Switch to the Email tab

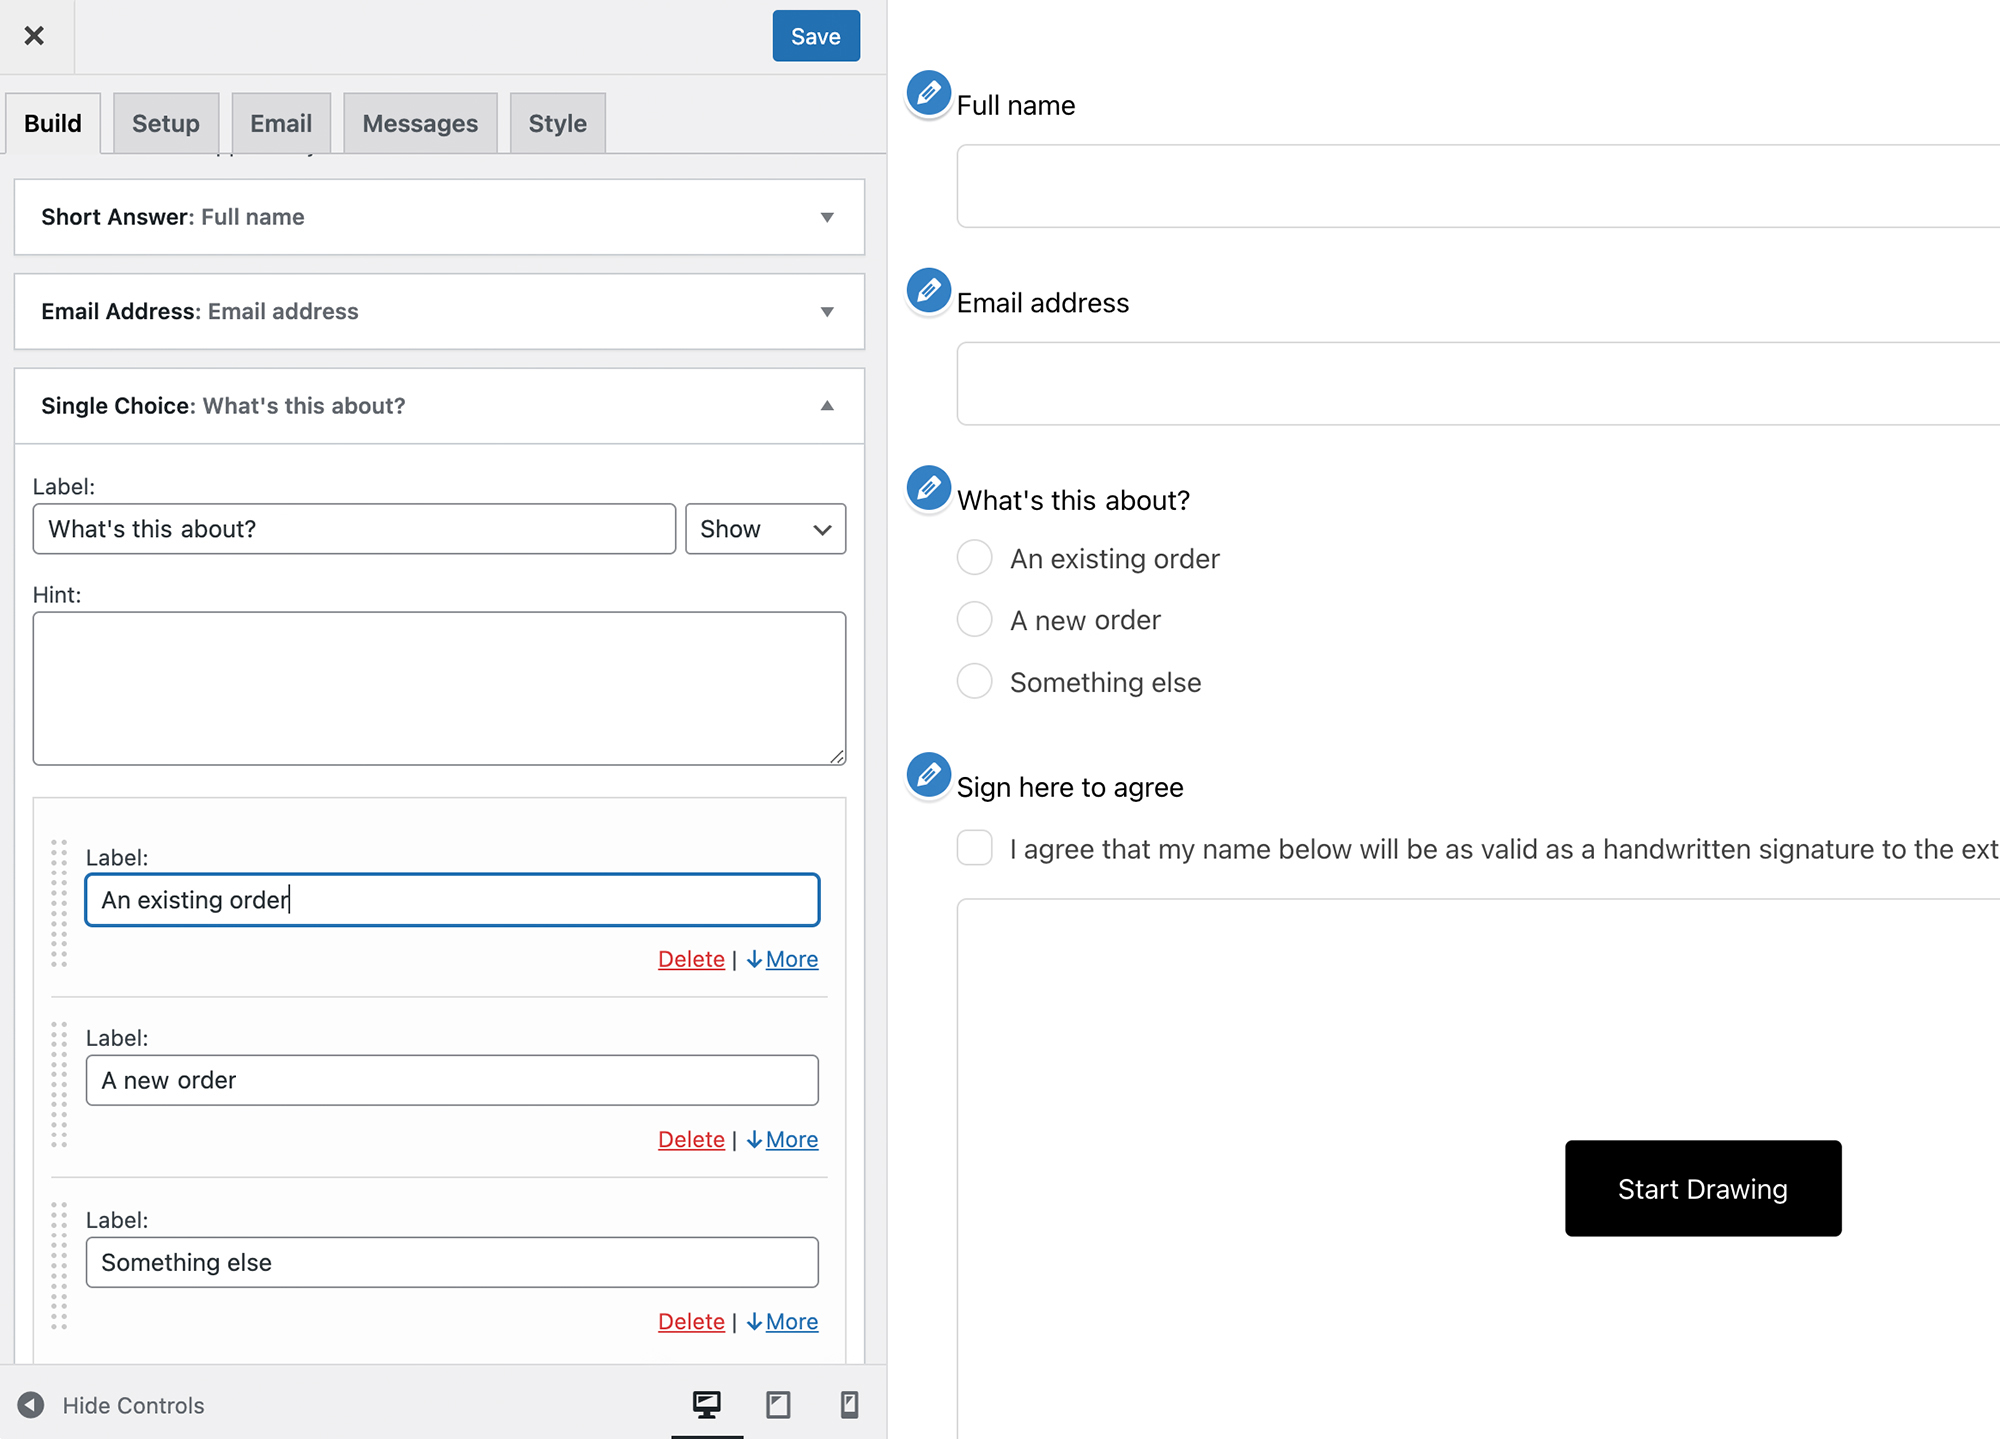tap(280, 123)
